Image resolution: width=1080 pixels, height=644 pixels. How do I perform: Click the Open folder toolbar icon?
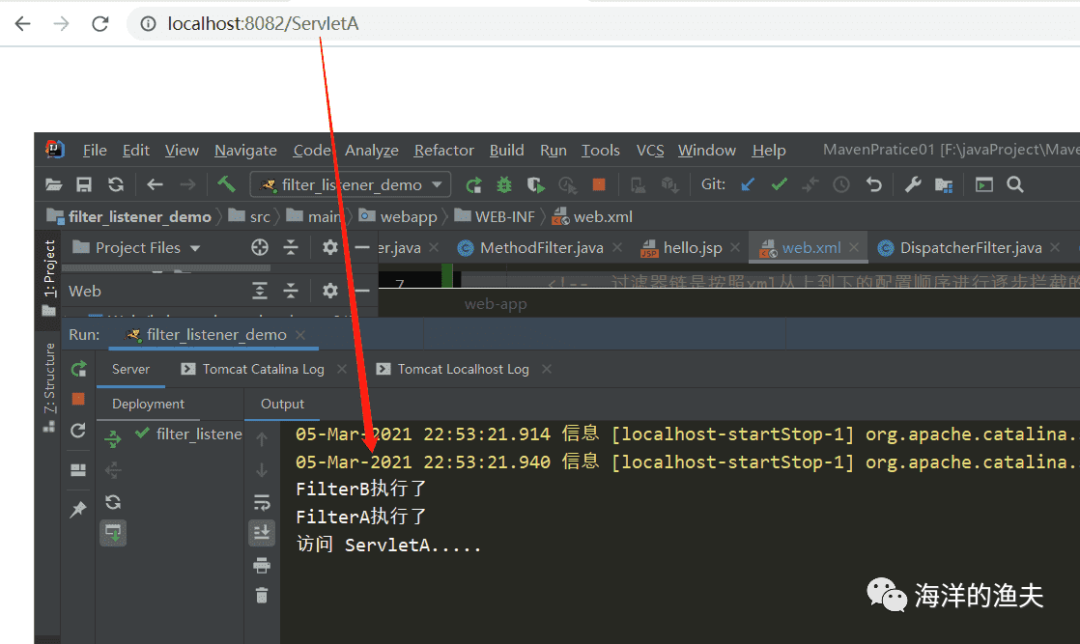[x=53, y=185]
